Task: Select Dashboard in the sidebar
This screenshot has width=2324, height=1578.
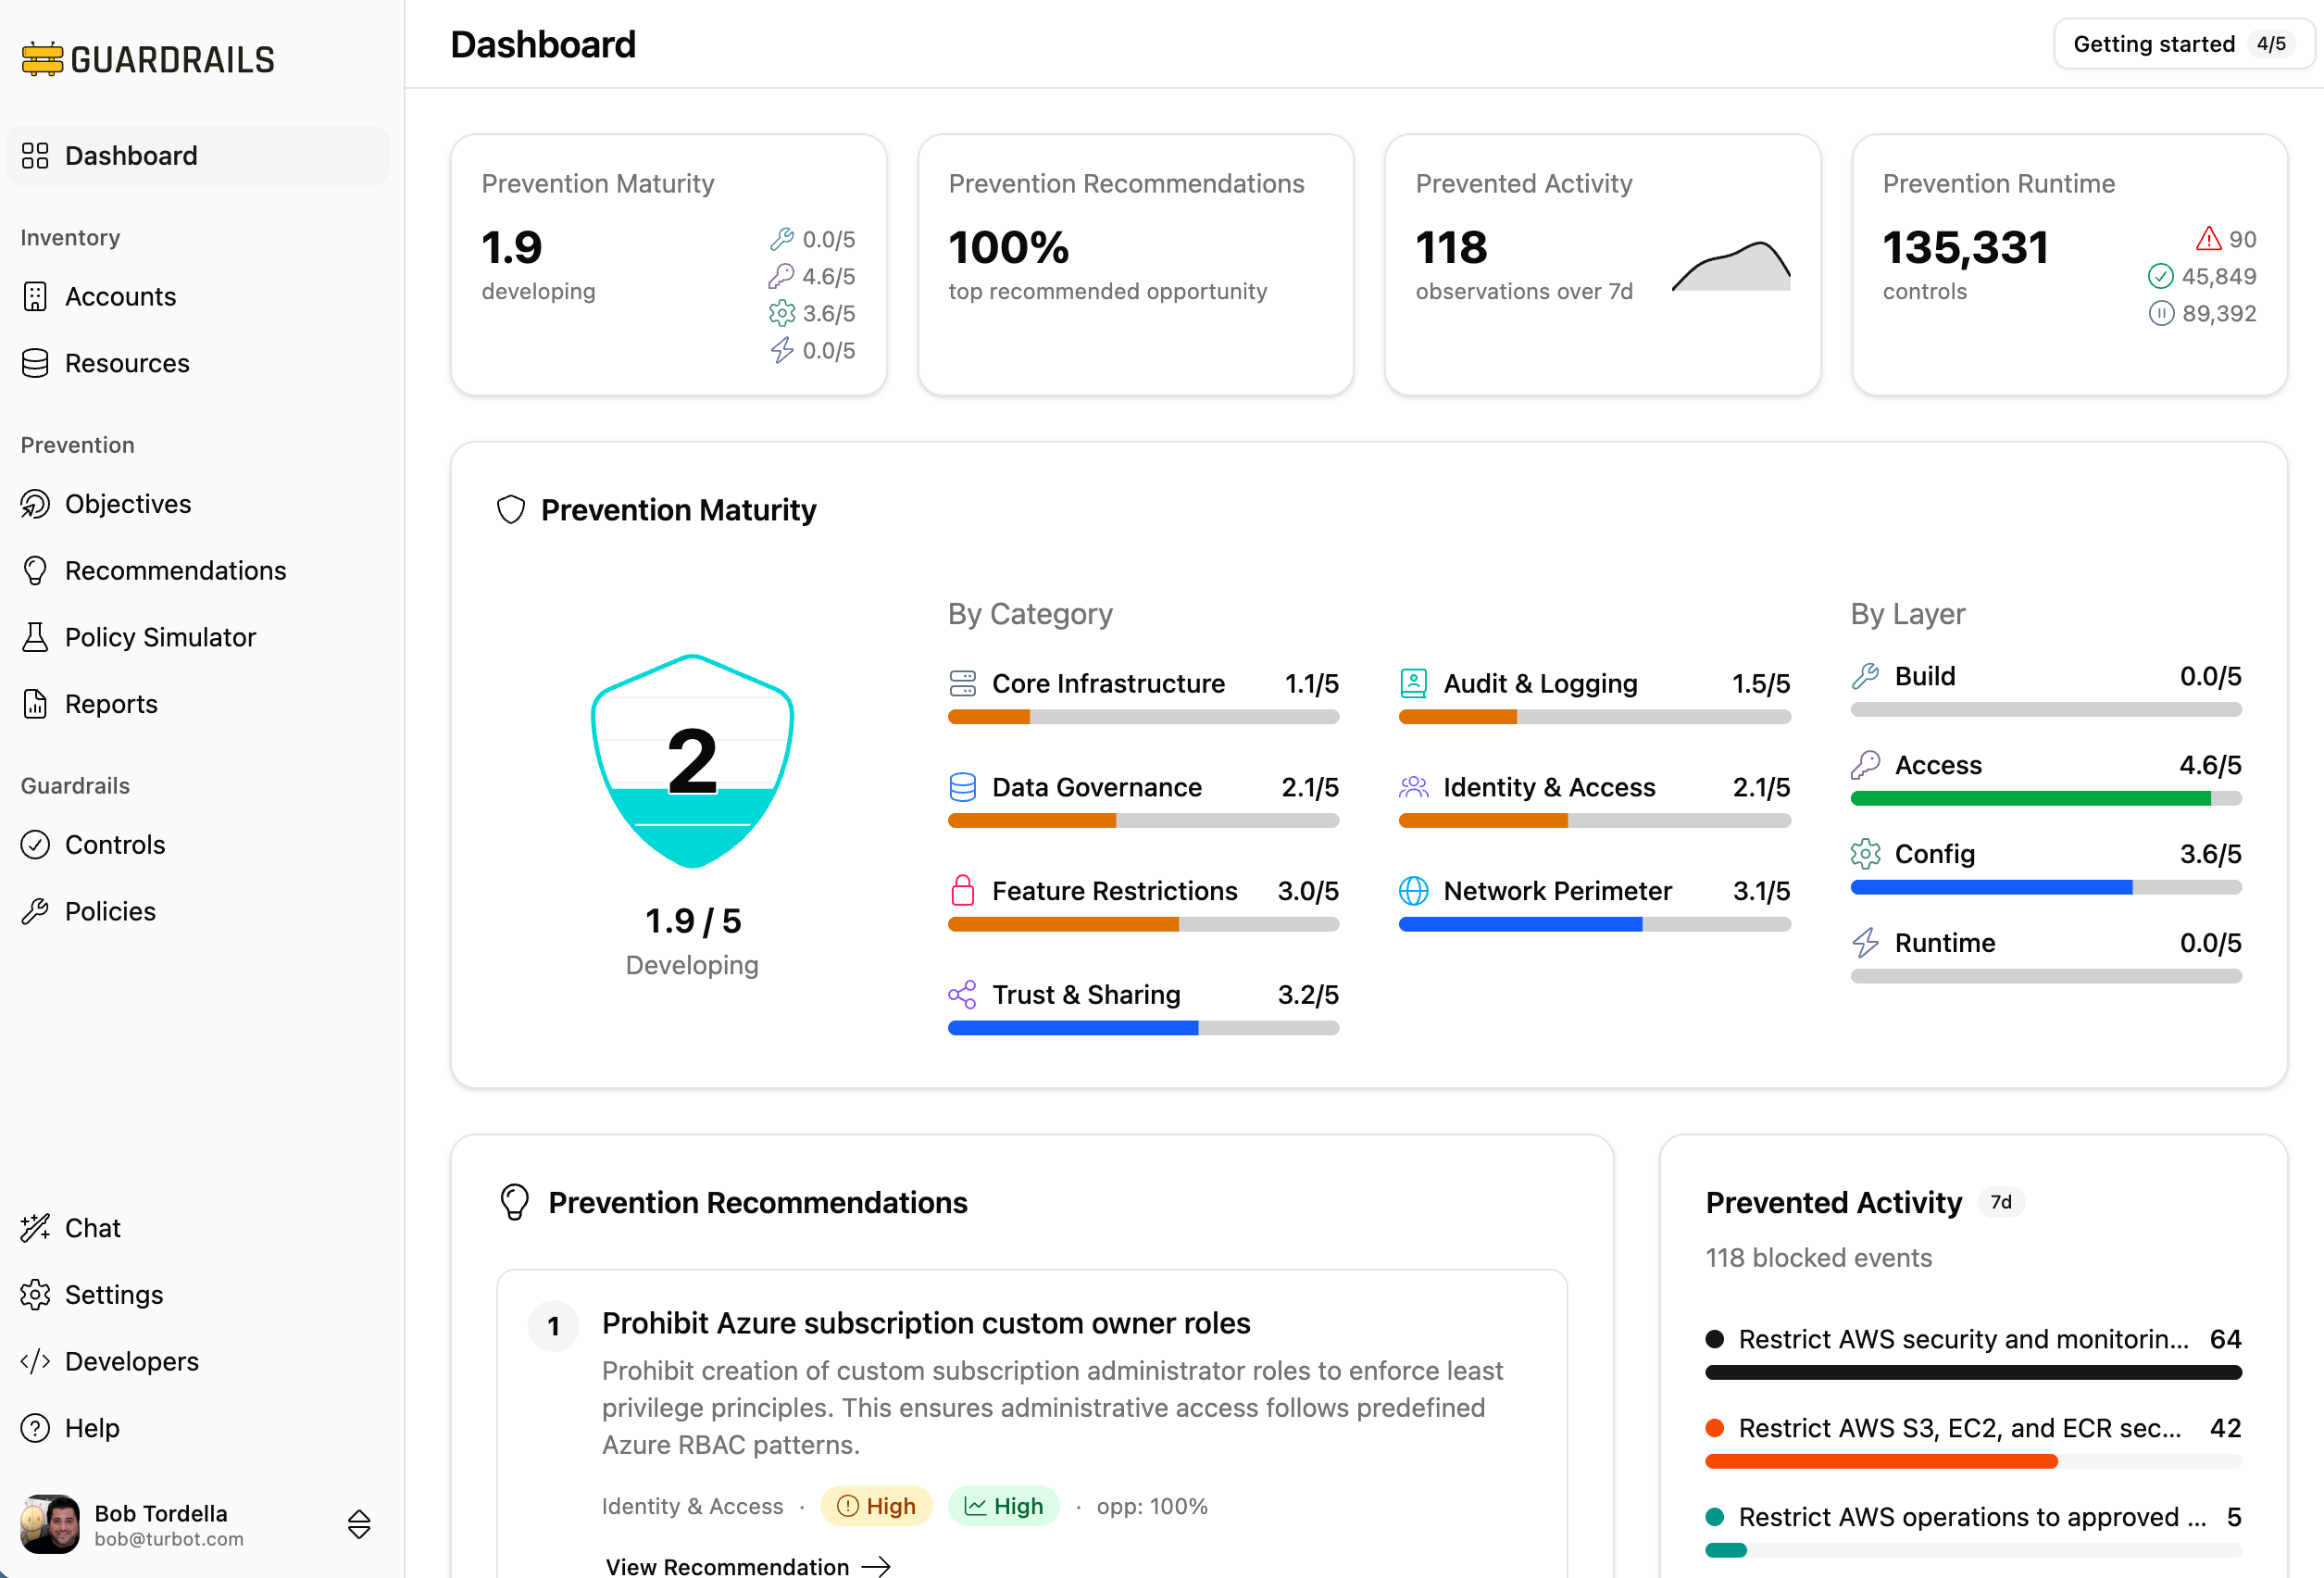Action: click(x=131, y=156)
